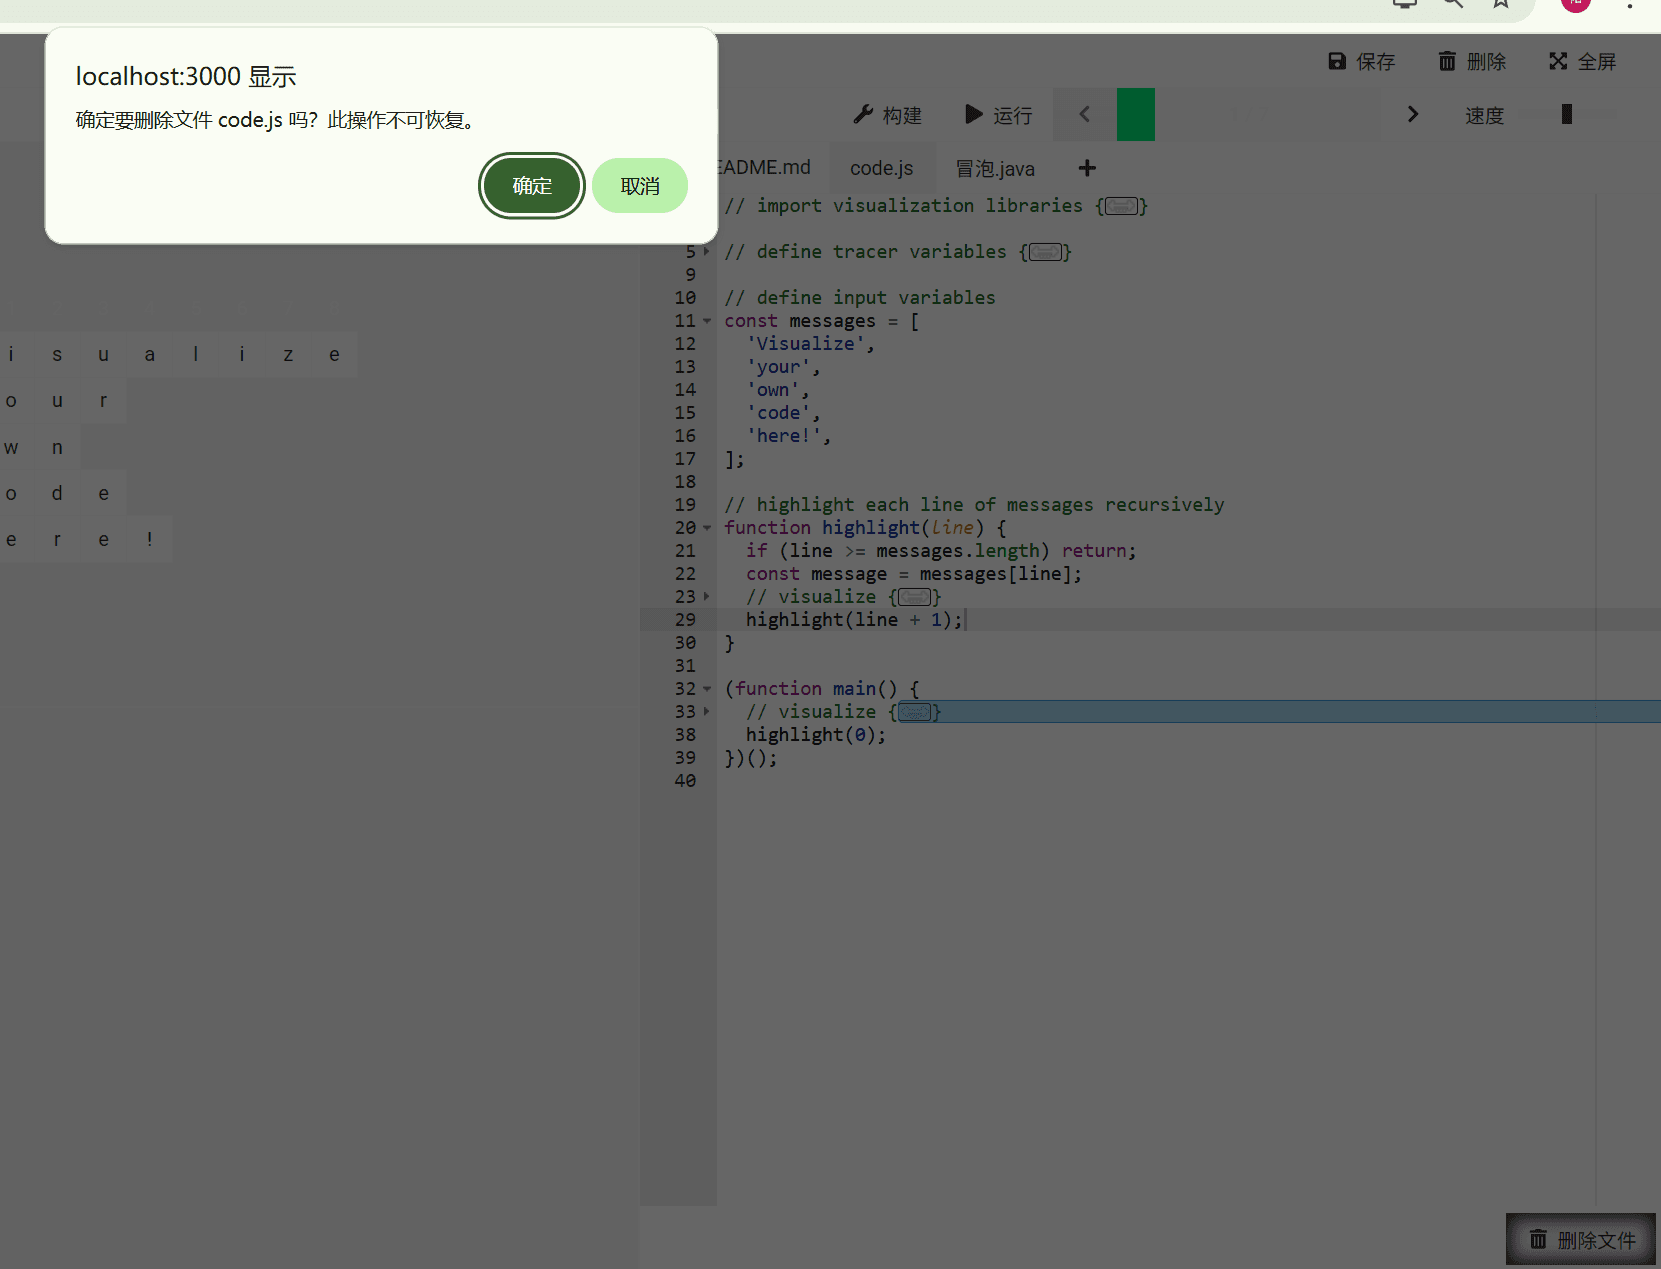
Task: Step forward with the right chevron
Action: [x=1412, y=115]
